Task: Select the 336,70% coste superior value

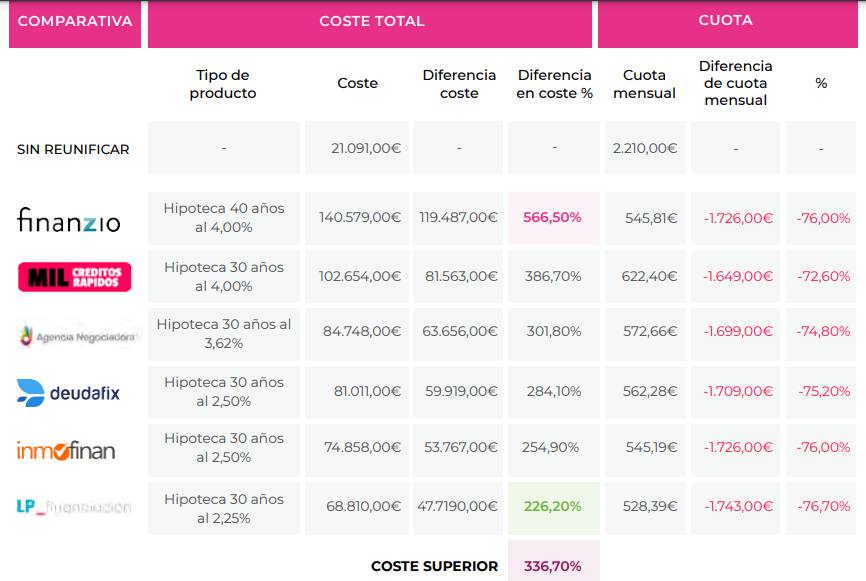Action: click(x=553, y=566)
